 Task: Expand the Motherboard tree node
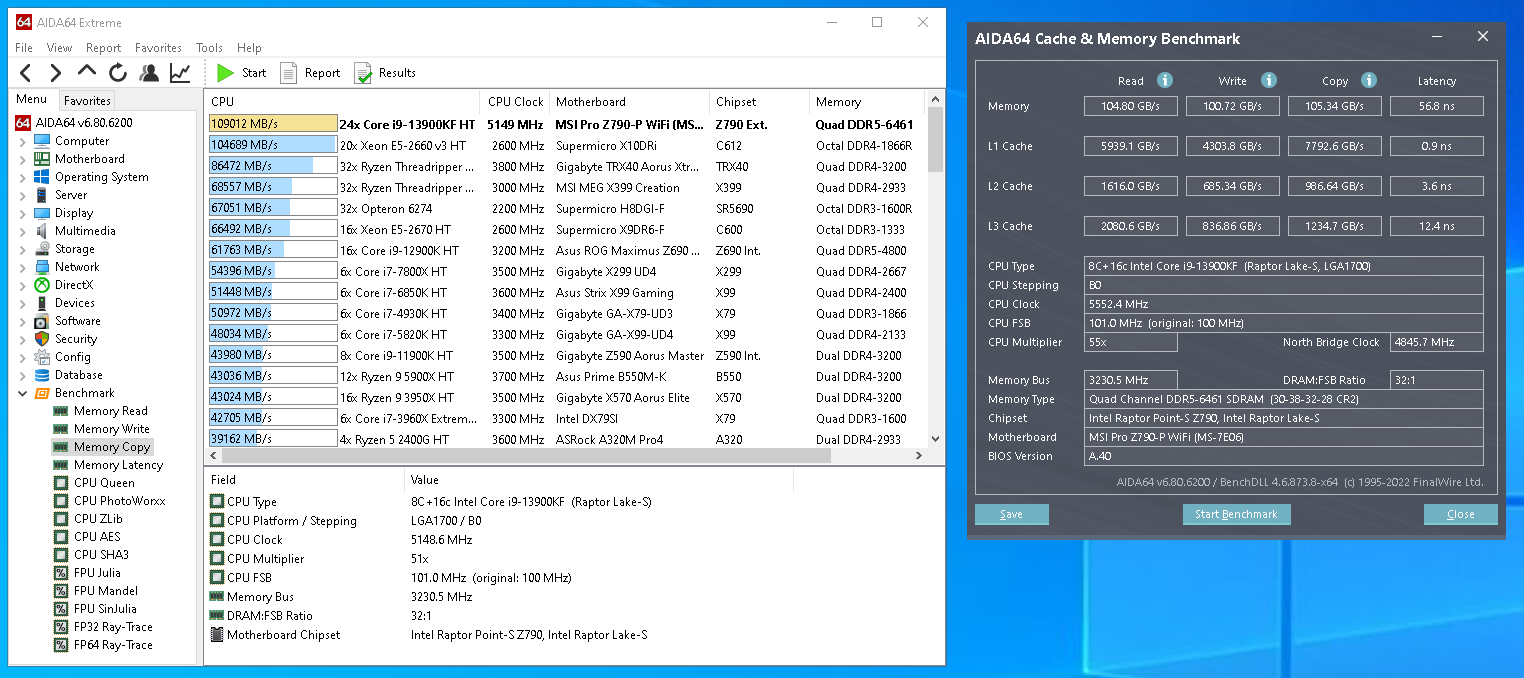coord(23,159)
